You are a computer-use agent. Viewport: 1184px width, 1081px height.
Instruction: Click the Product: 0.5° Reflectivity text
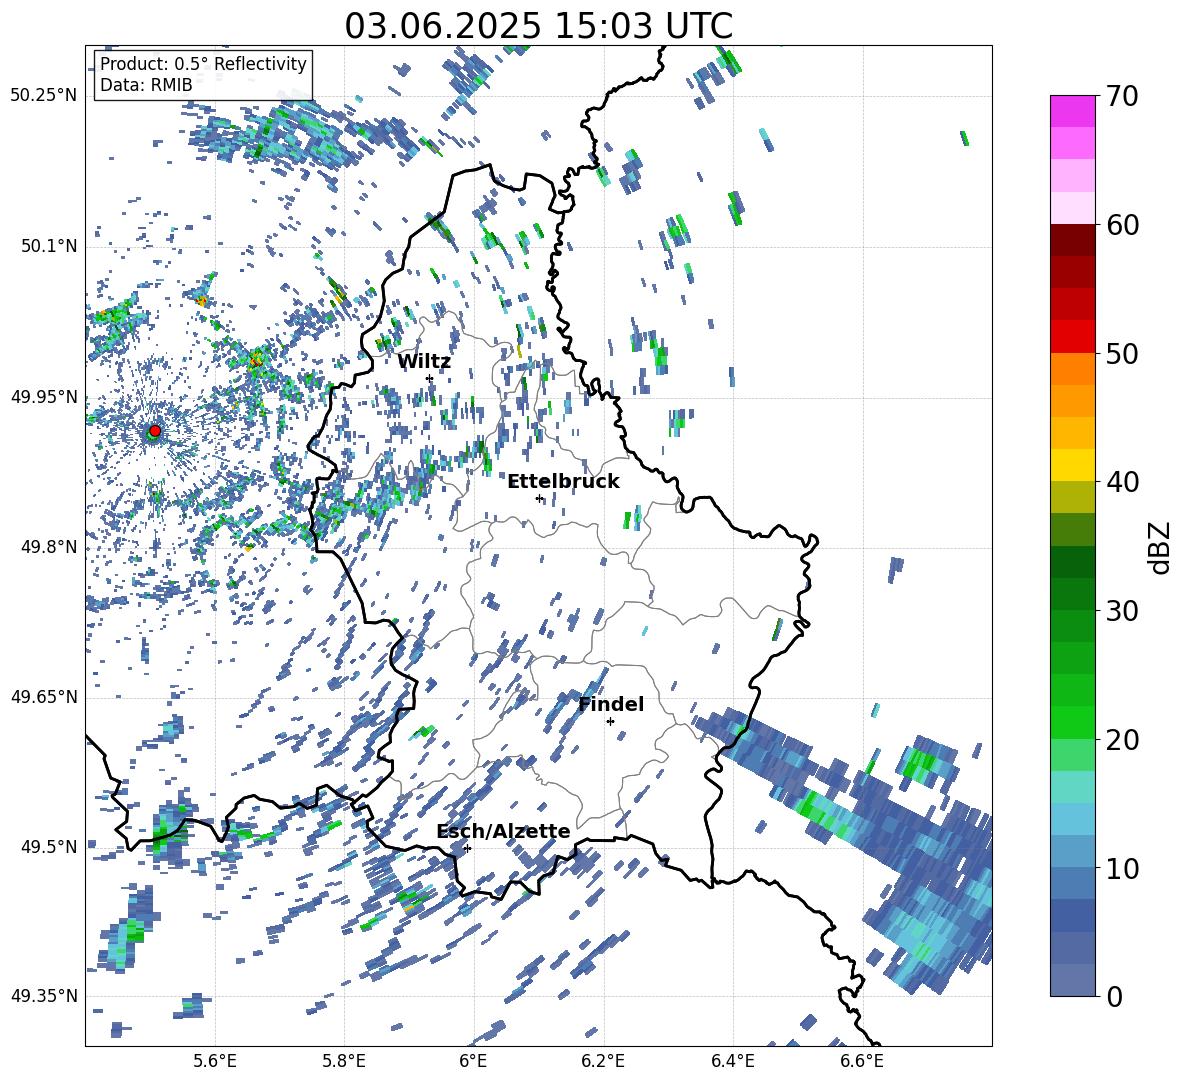click(x=203, y=64)
